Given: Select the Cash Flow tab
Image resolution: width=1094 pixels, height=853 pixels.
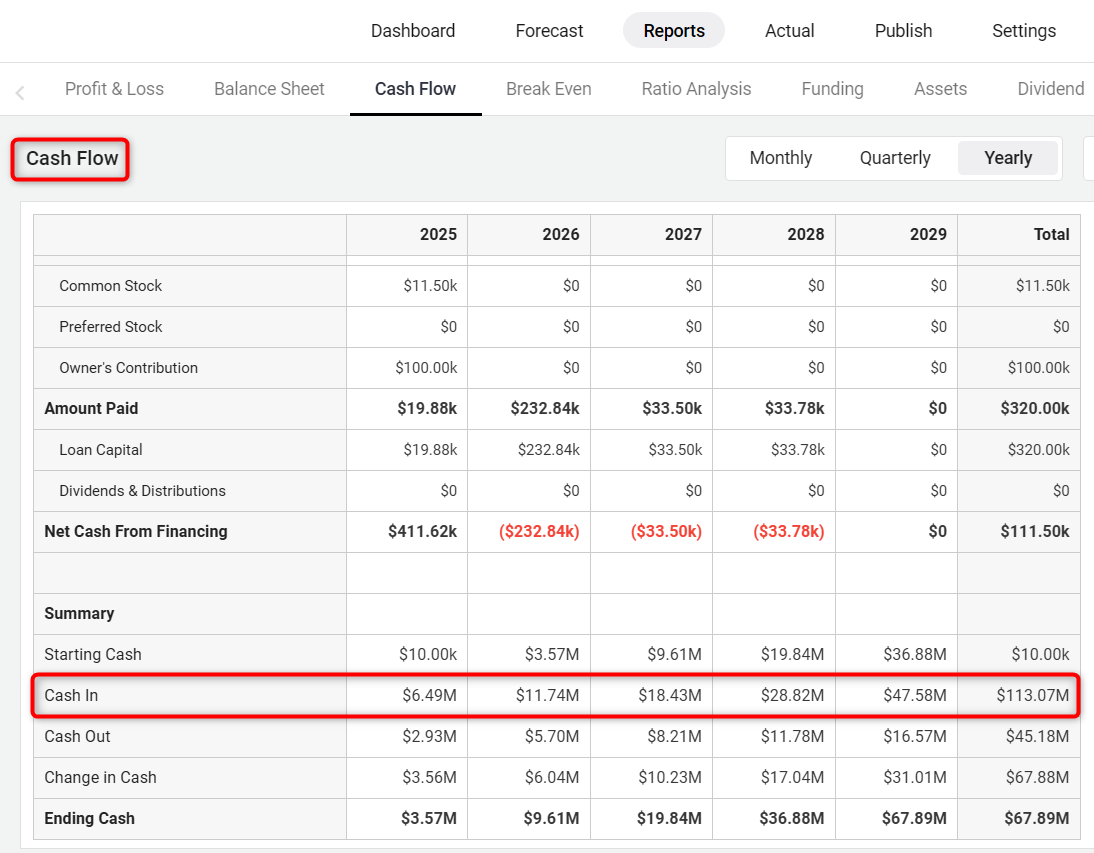Looking at the screenshot, I should tap(415, 89).
